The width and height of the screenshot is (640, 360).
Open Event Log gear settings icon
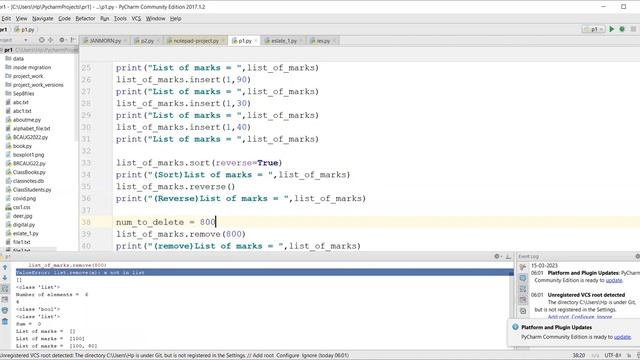pyautogui.click(x=637, y=256)
